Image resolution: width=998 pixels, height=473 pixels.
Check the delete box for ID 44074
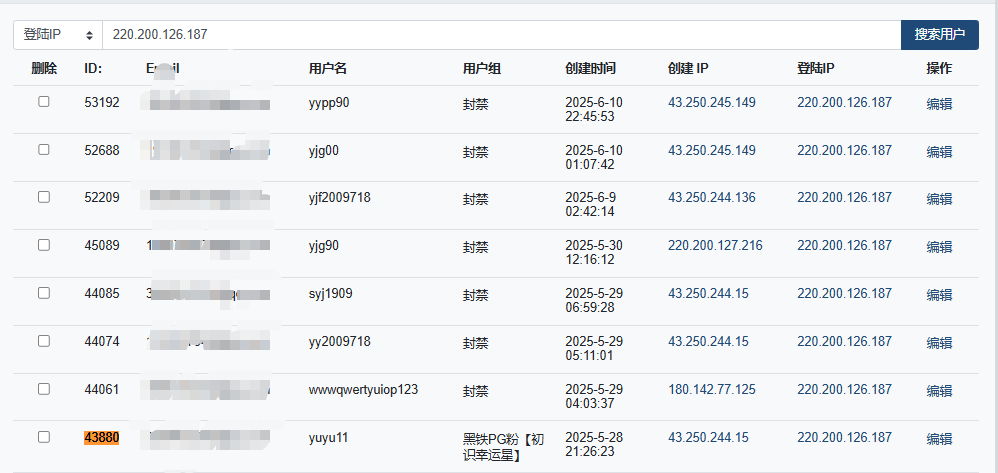[x=43, y=341]
